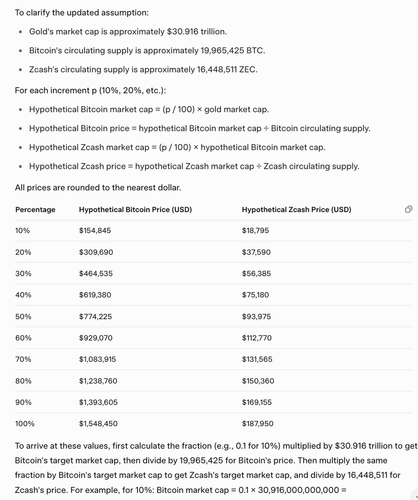Select the 50% percentage row label
Viewport: 418px width, 500px height.
point(23,316)
